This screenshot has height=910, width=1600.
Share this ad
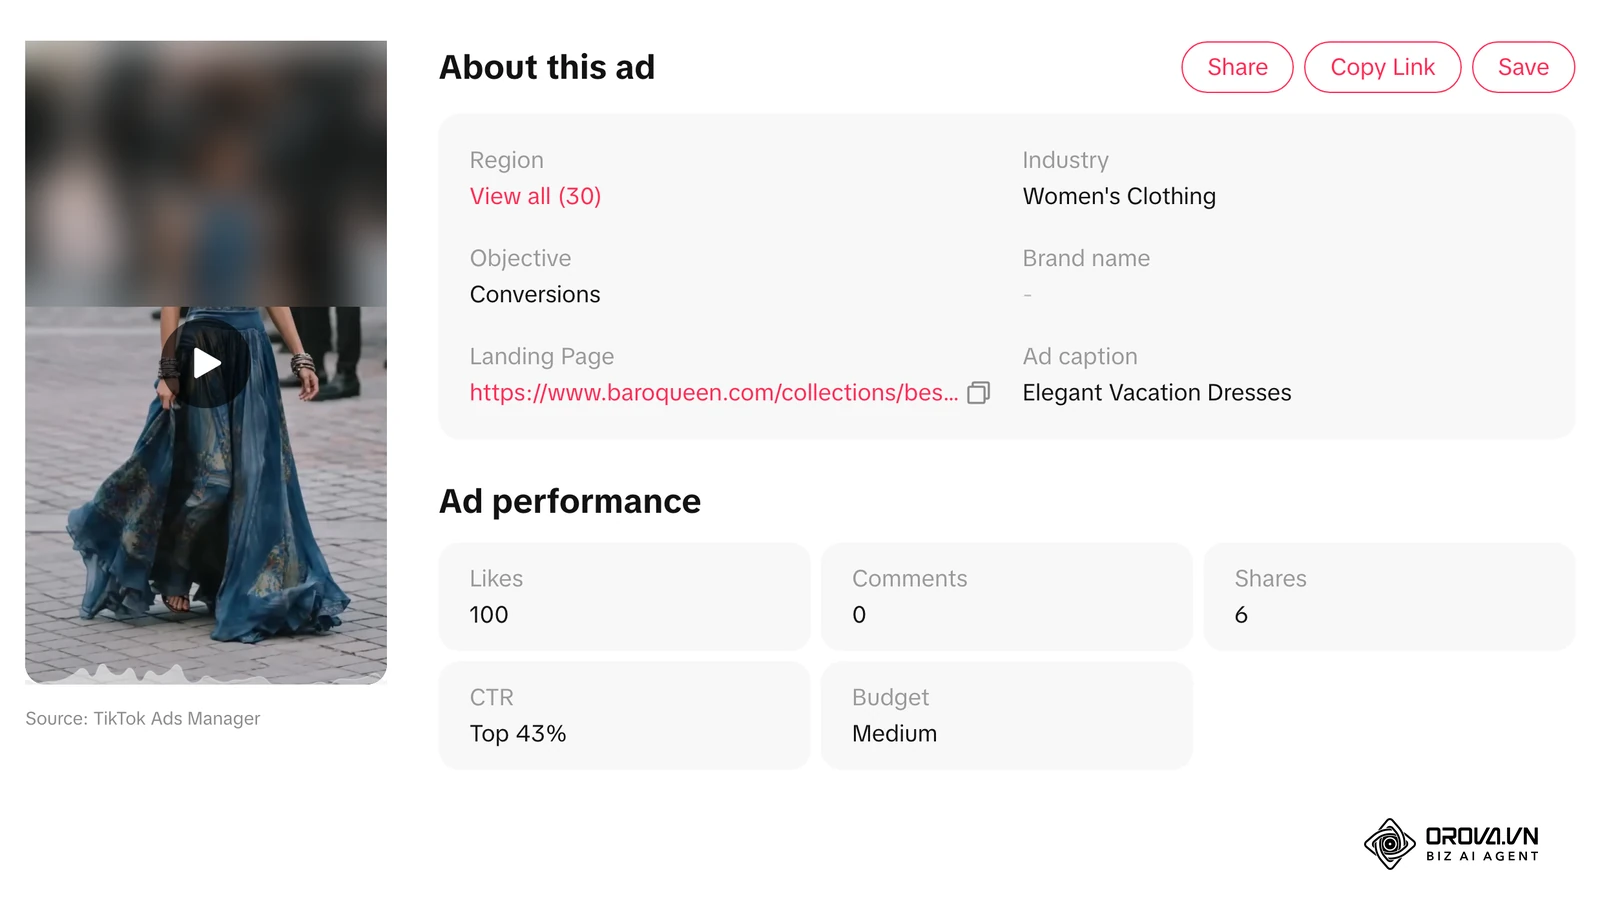[1237, 67]
